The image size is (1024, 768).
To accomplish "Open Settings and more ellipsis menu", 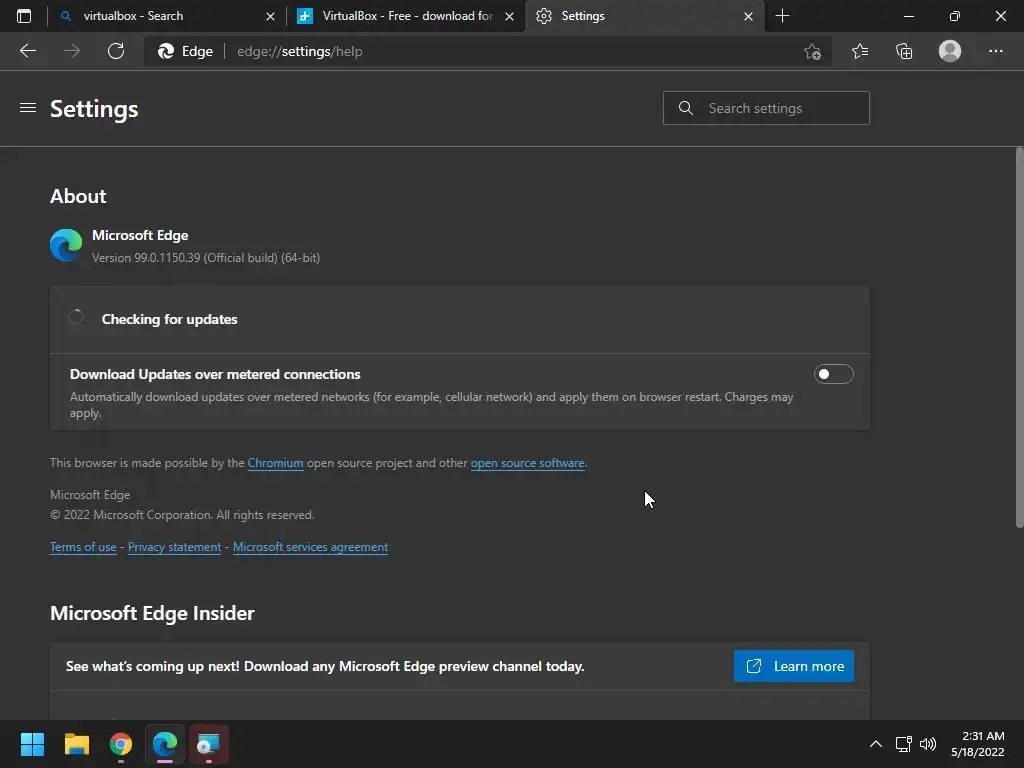I will [x=995, y=51].
